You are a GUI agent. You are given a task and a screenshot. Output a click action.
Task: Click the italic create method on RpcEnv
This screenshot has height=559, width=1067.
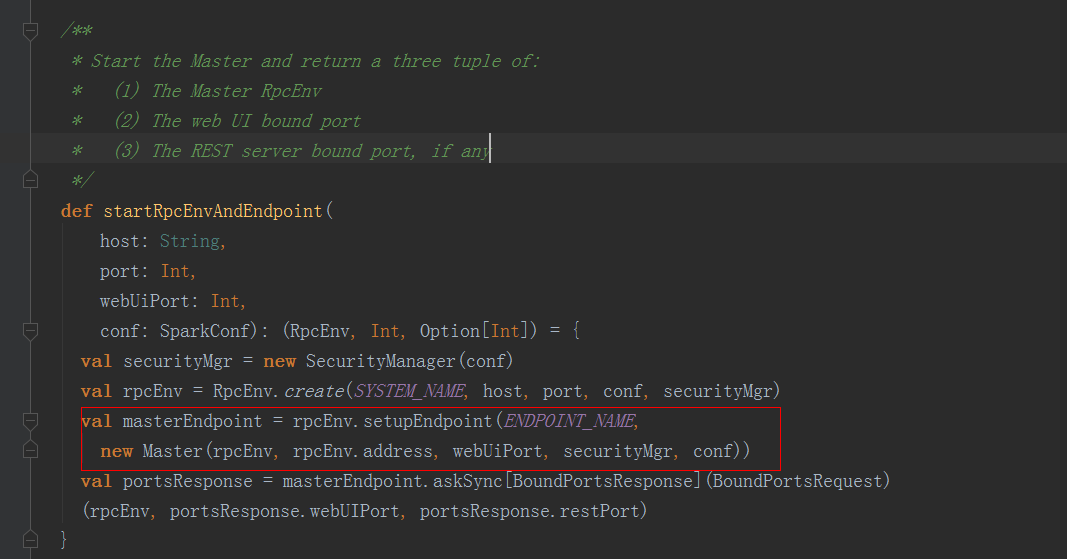click(x=314, y=391)
